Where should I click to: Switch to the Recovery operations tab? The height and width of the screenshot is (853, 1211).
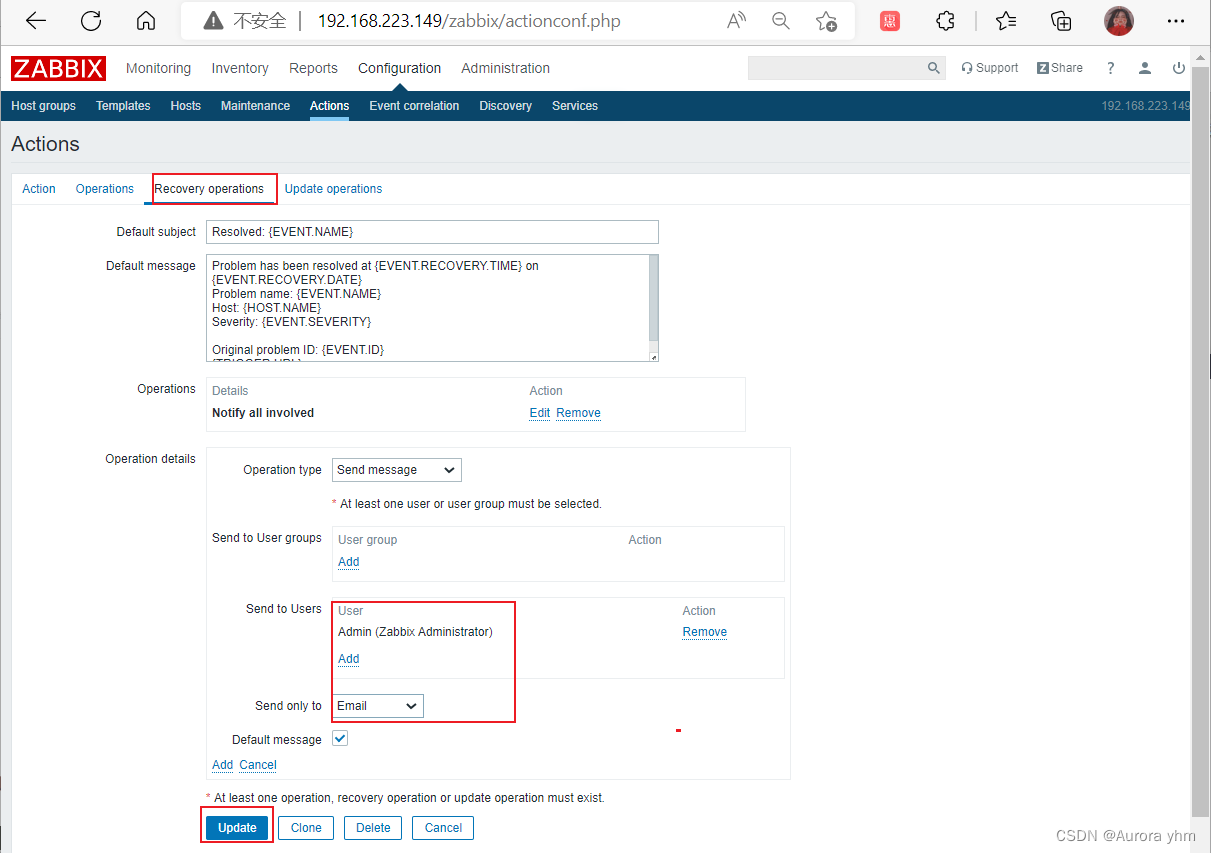(209, 189)
